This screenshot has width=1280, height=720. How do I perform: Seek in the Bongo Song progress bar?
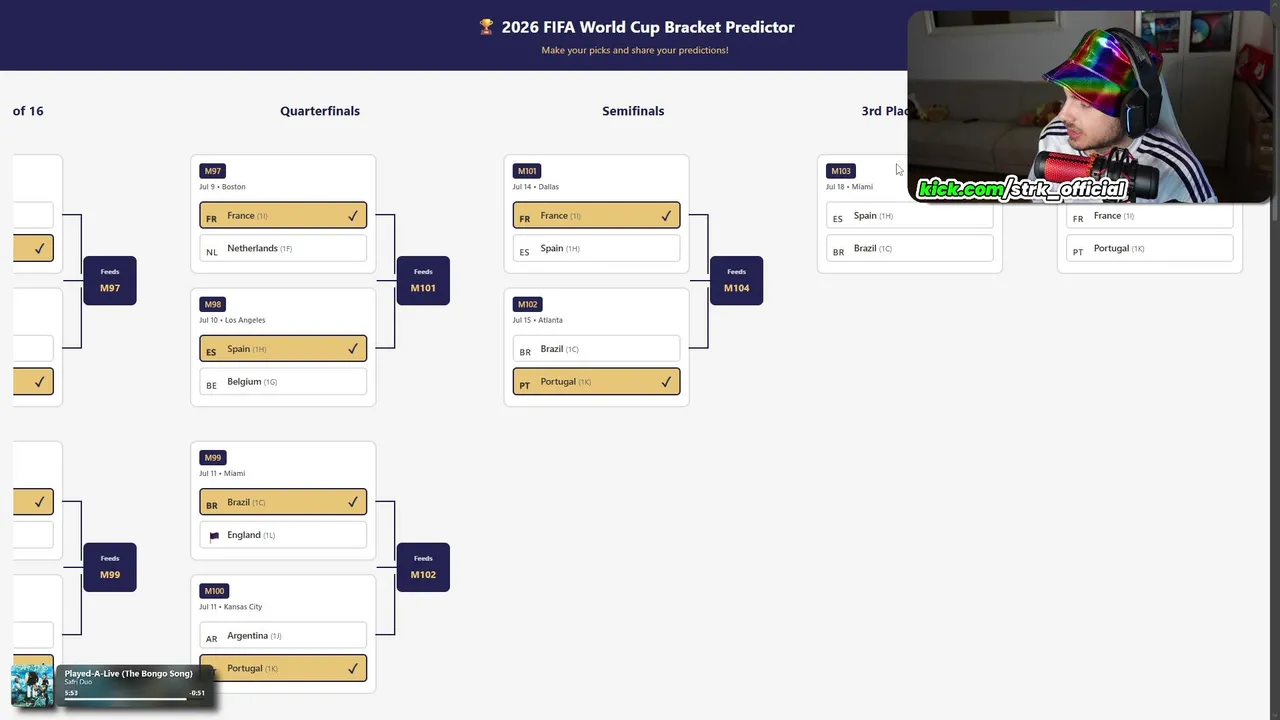[127, 699]
